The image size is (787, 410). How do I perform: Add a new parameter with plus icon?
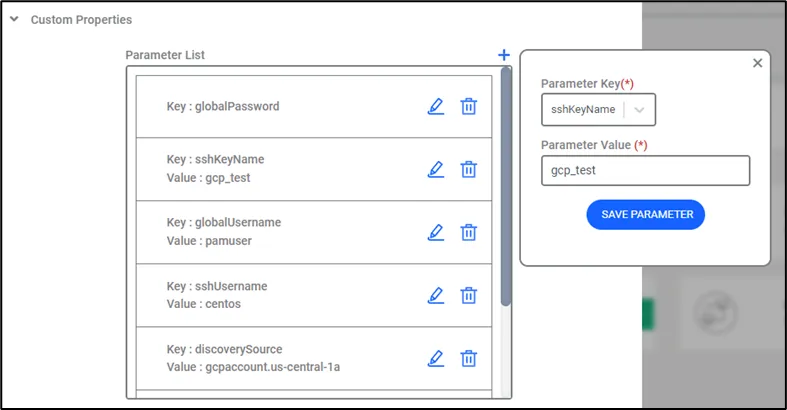click(x=504, y=55)
